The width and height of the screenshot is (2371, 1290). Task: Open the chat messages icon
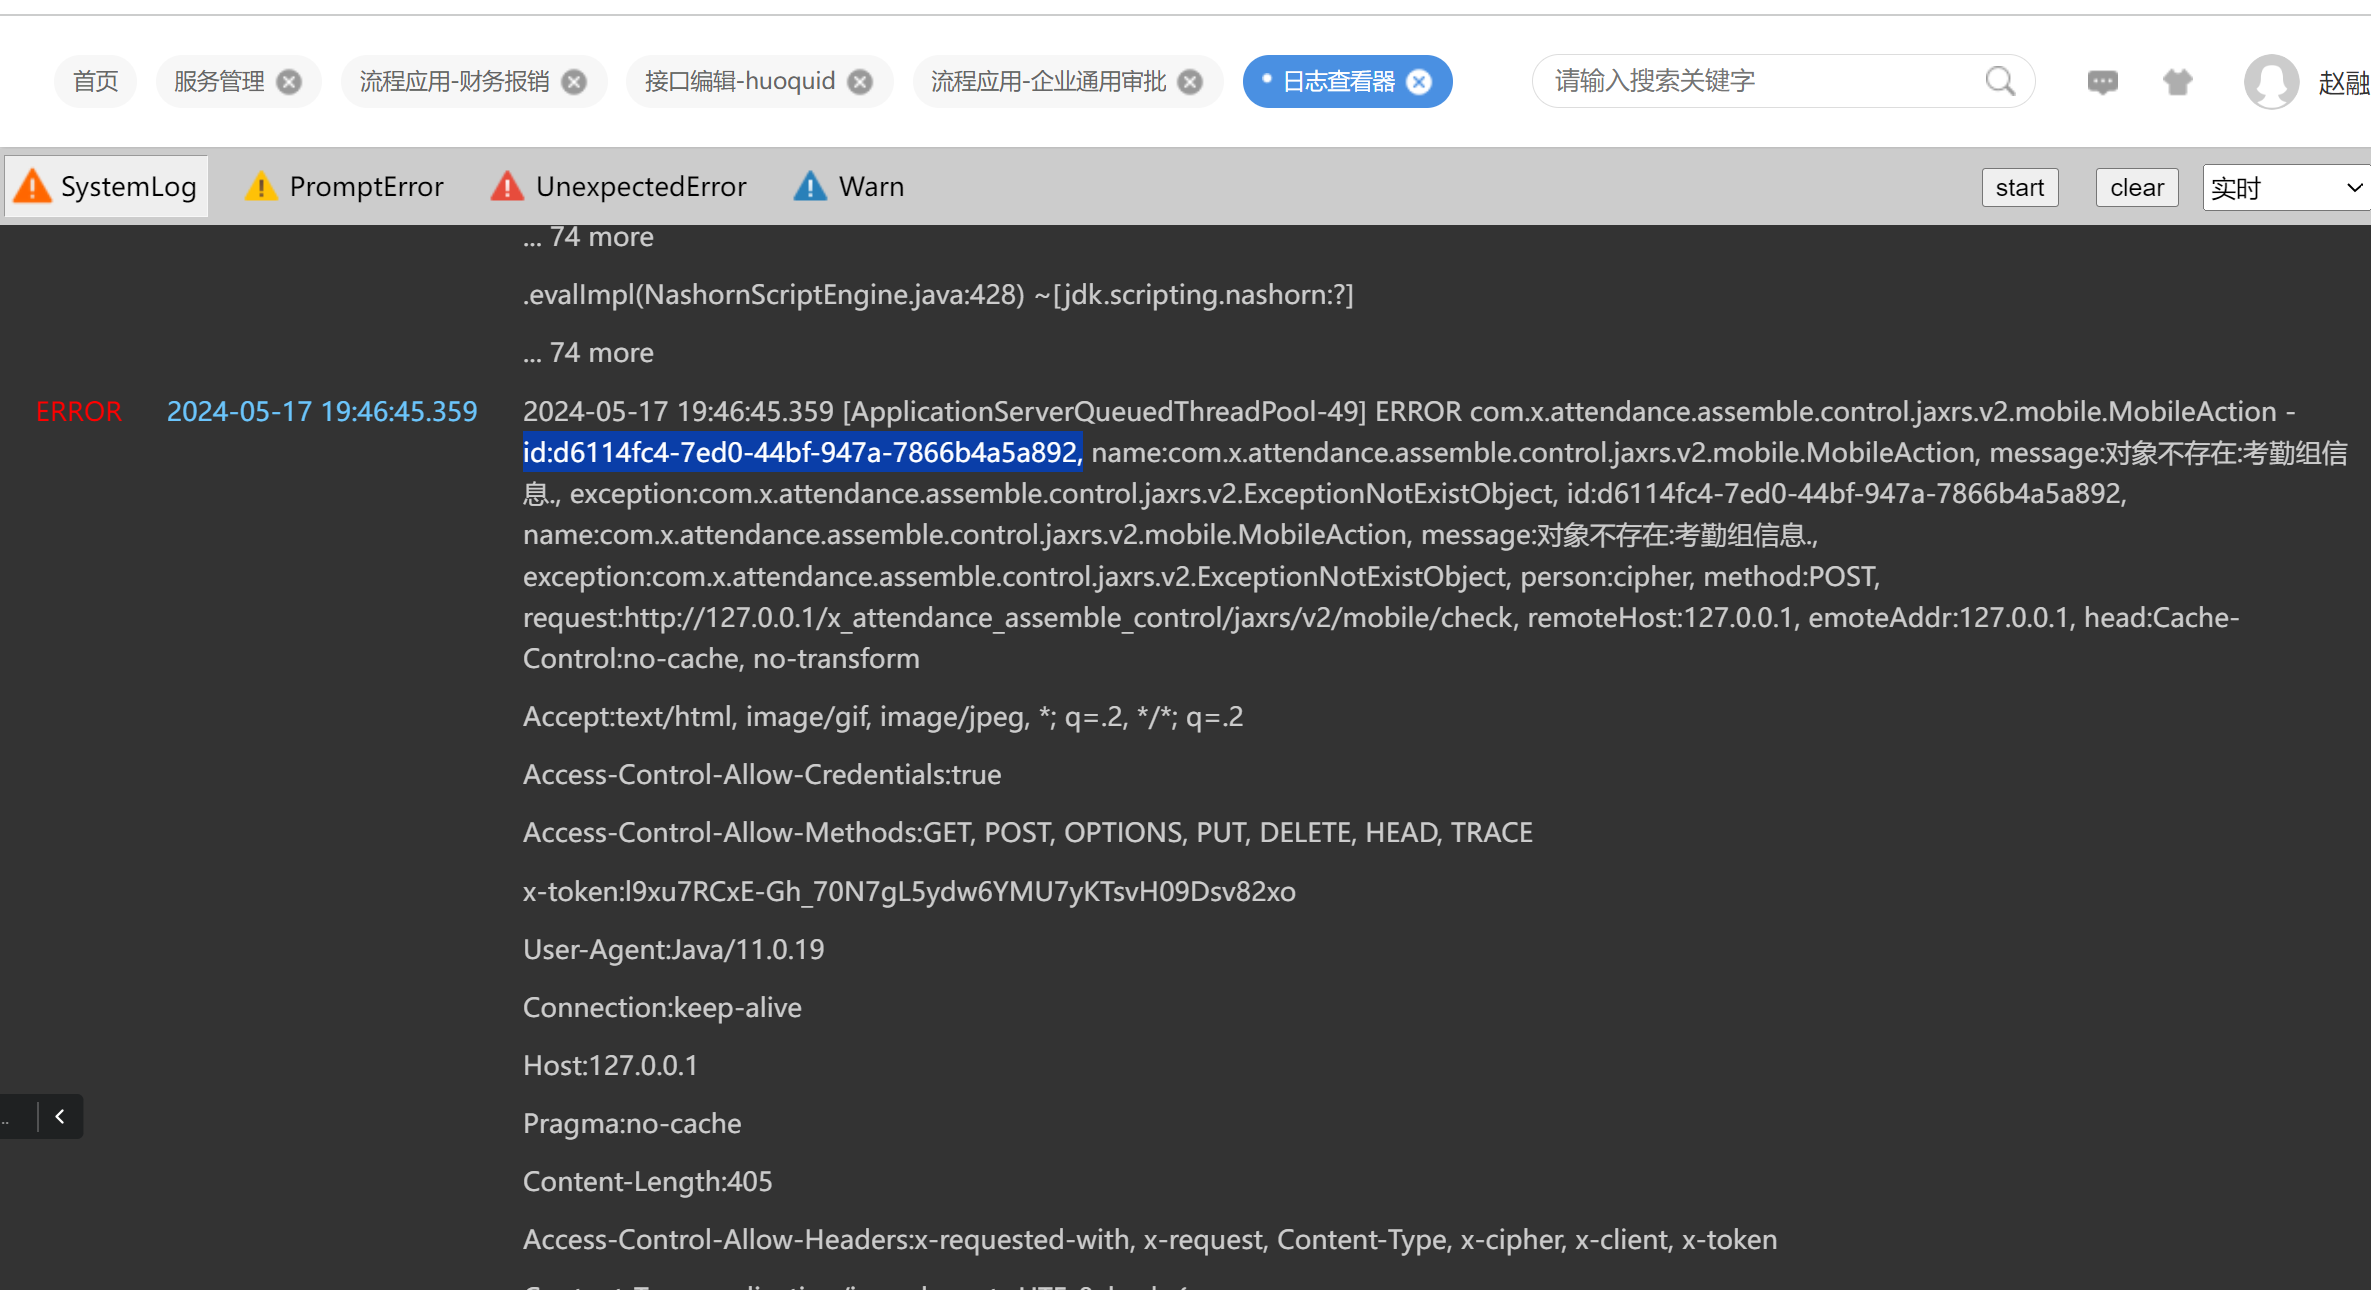(2102, 82)
